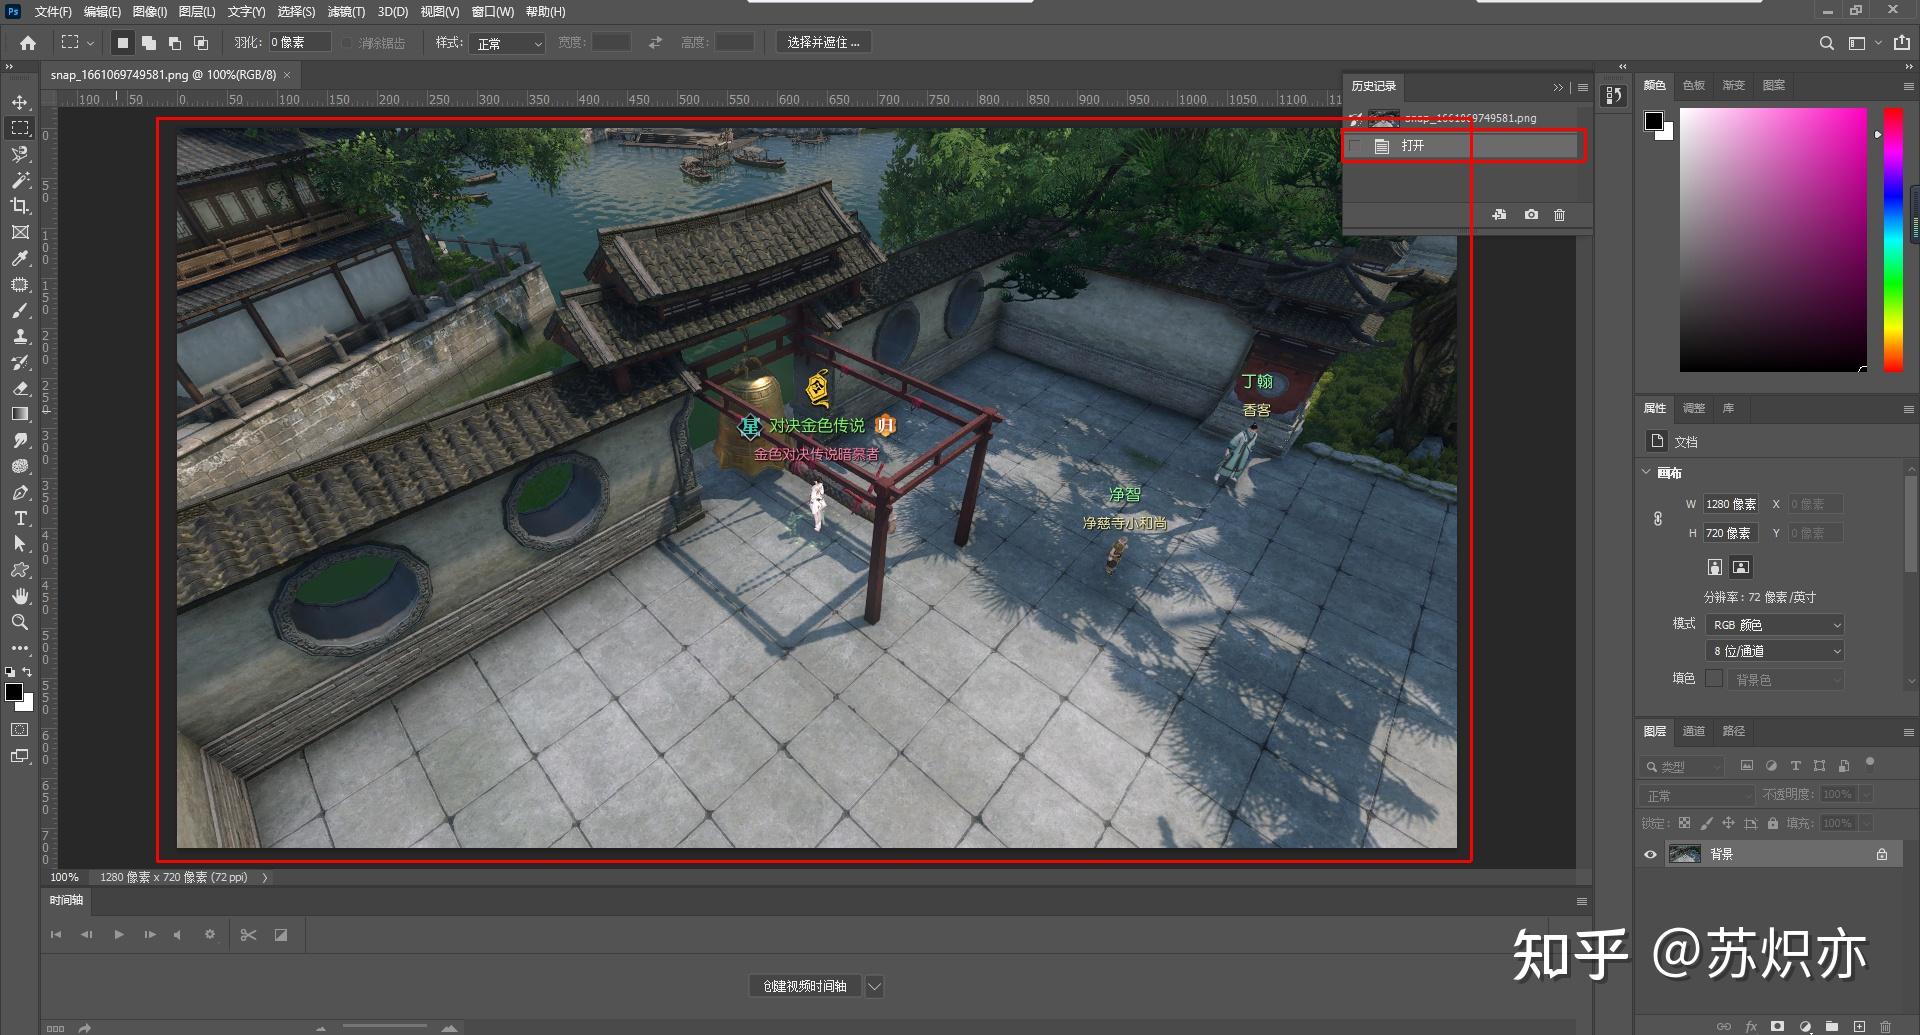Click the 选择并遮住 button
1920x1035 pixels.
pos(823,43)
